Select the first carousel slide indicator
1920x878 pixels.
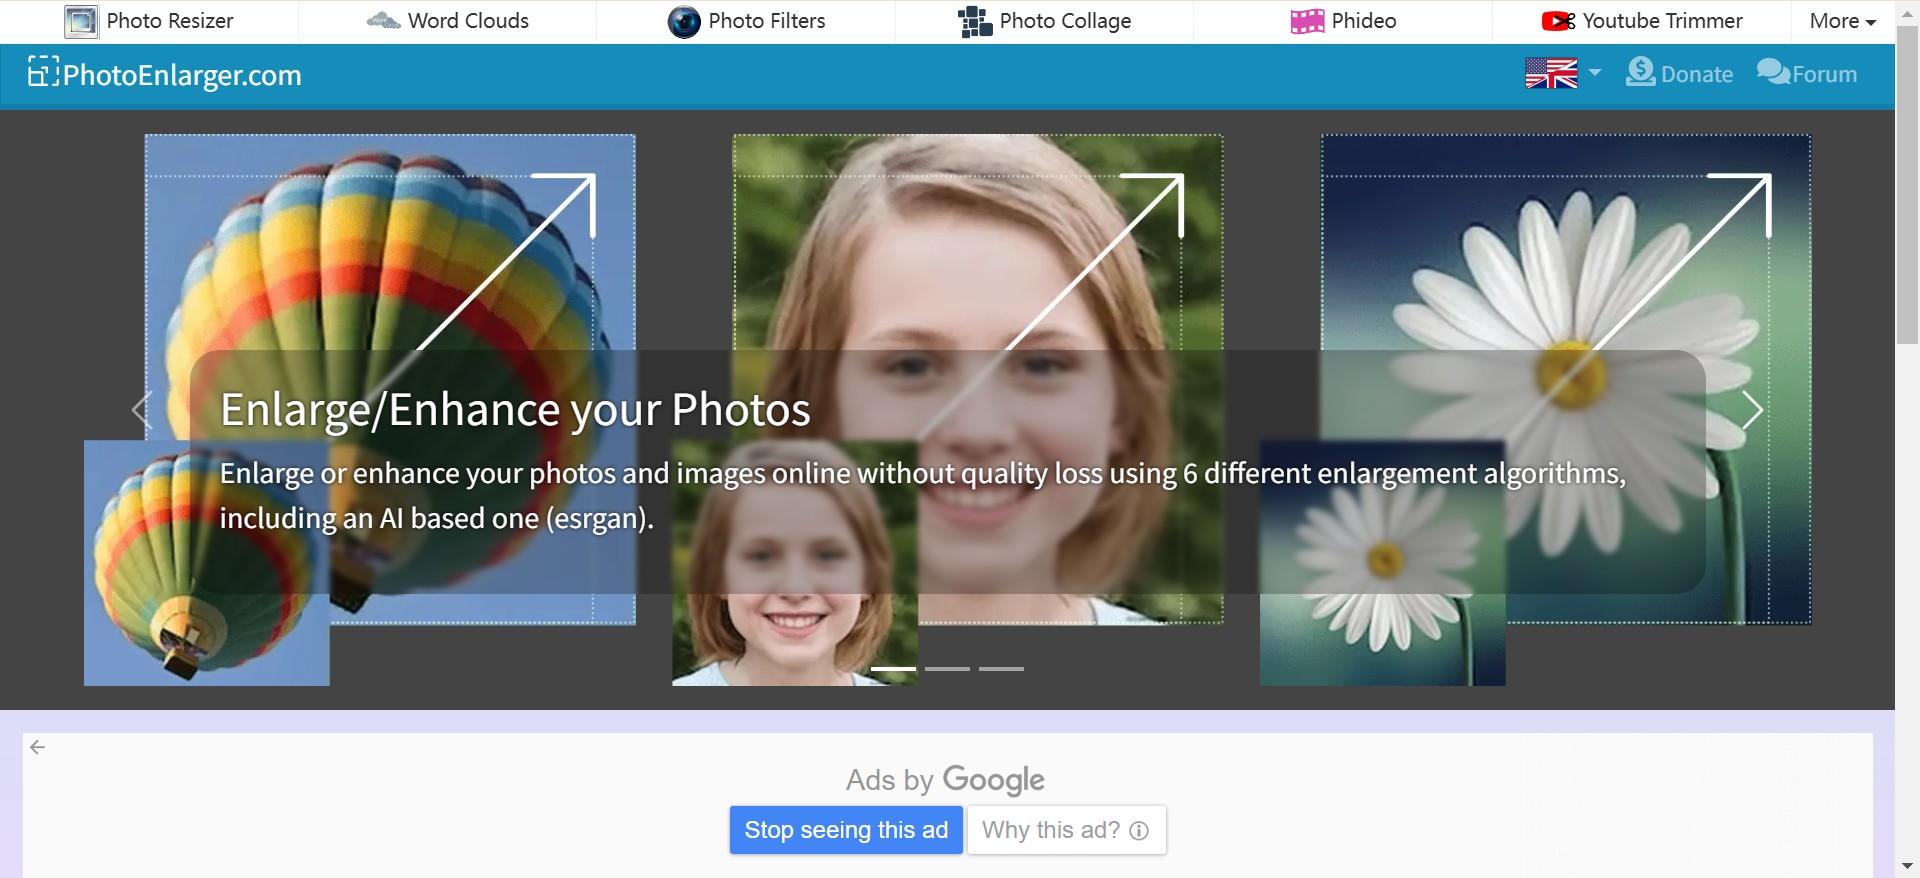tap(893, 668)
